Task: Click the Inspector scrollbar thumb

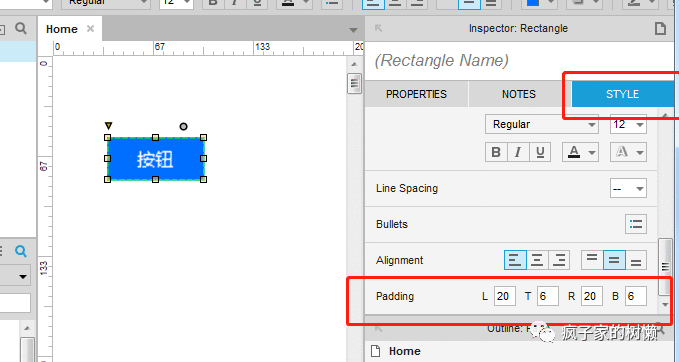Action: coord(665,266)
